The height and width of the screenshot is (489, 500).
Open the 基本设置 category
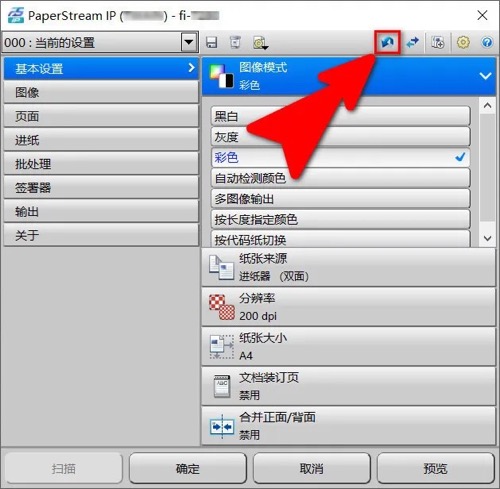point(101,68)
